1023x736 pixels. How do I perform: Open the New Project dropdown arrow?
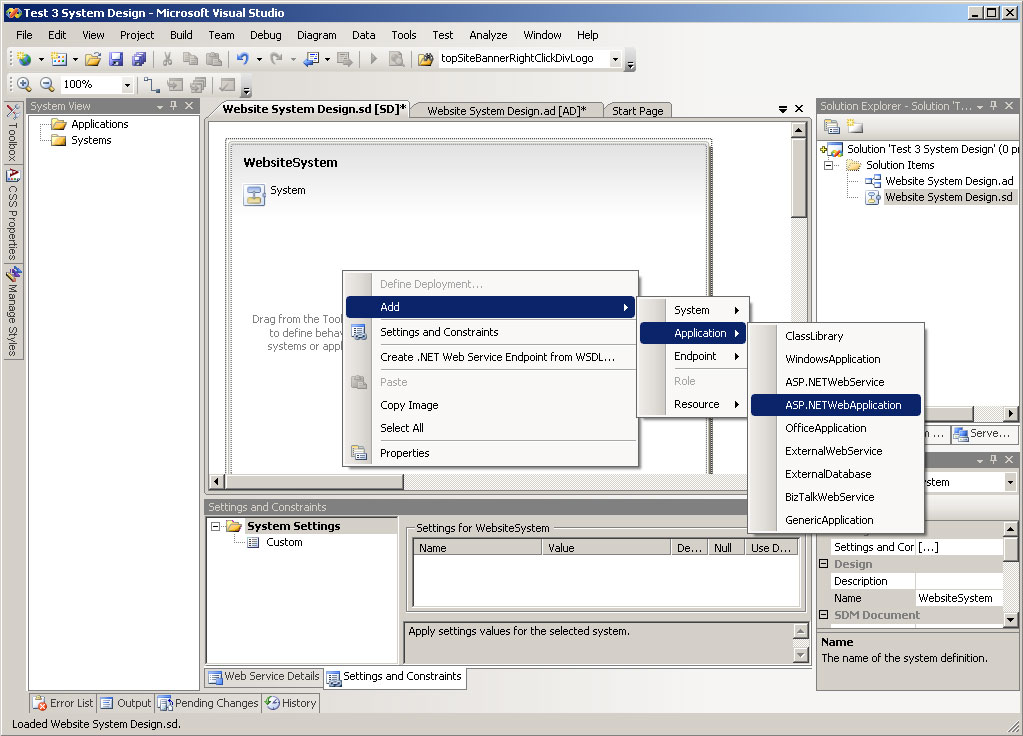click(40, 59)
